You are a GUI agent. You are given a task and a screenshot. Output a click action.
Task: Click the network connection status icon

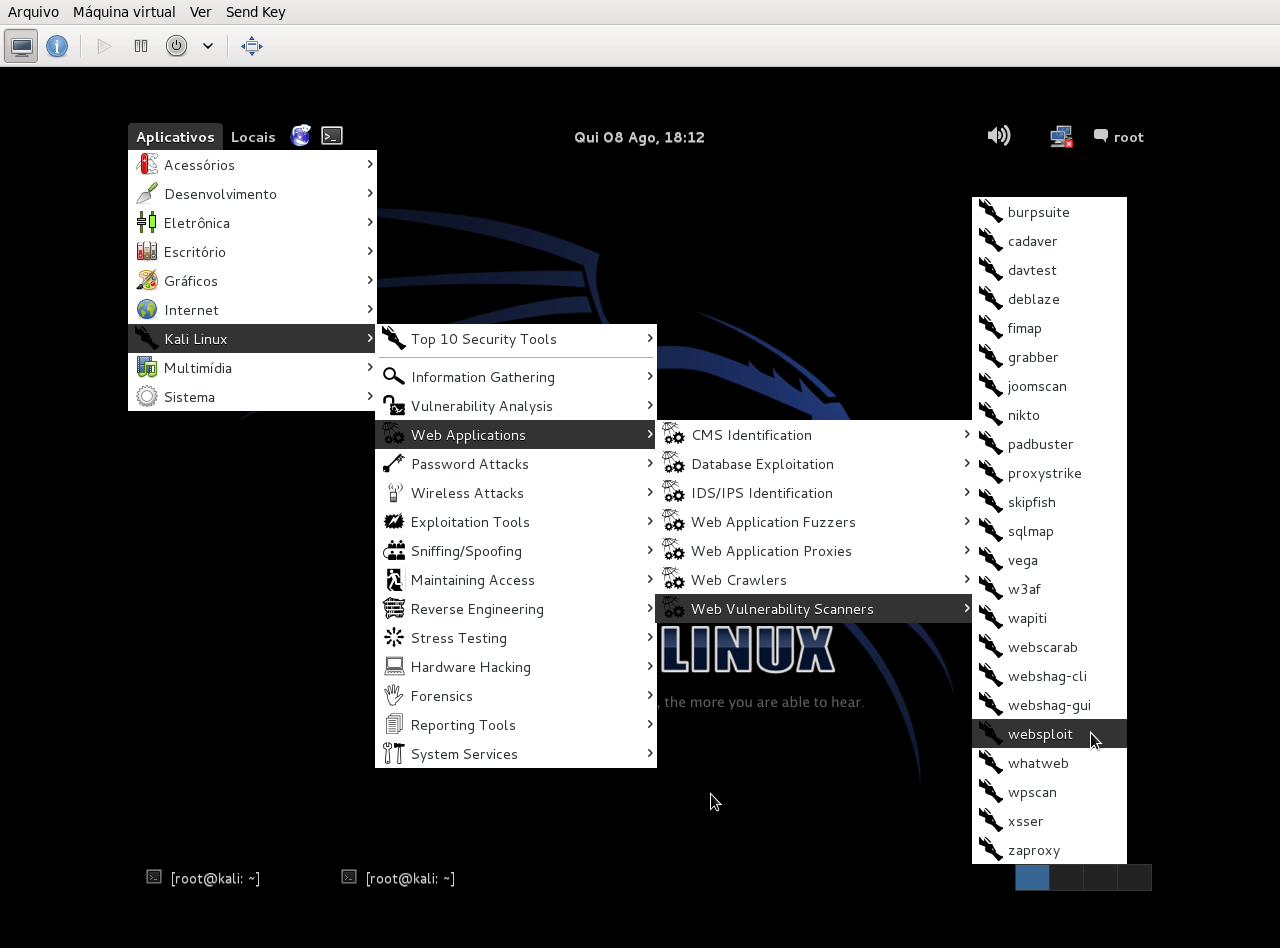1061,137
